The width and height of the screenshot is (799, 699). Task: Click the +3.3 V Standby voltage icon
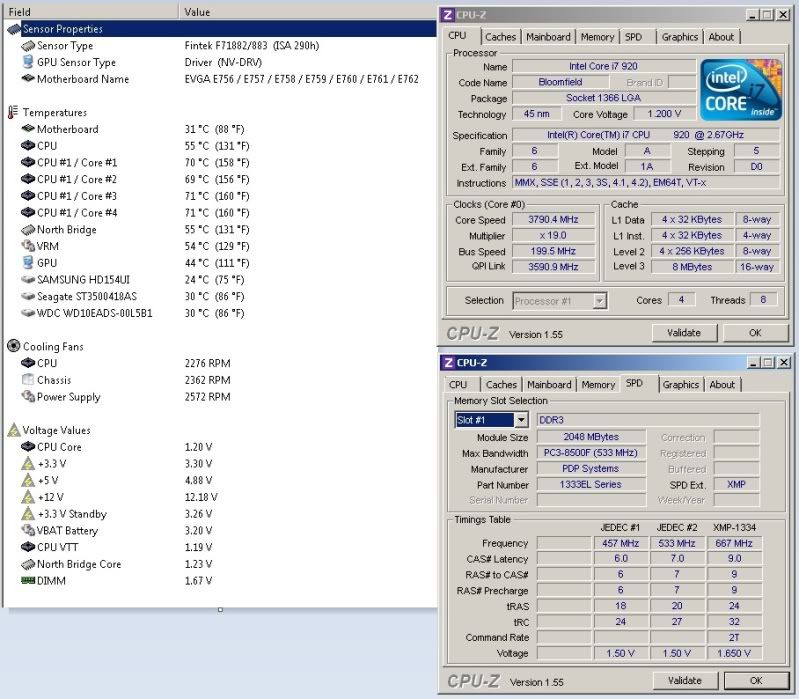[28, 514]
